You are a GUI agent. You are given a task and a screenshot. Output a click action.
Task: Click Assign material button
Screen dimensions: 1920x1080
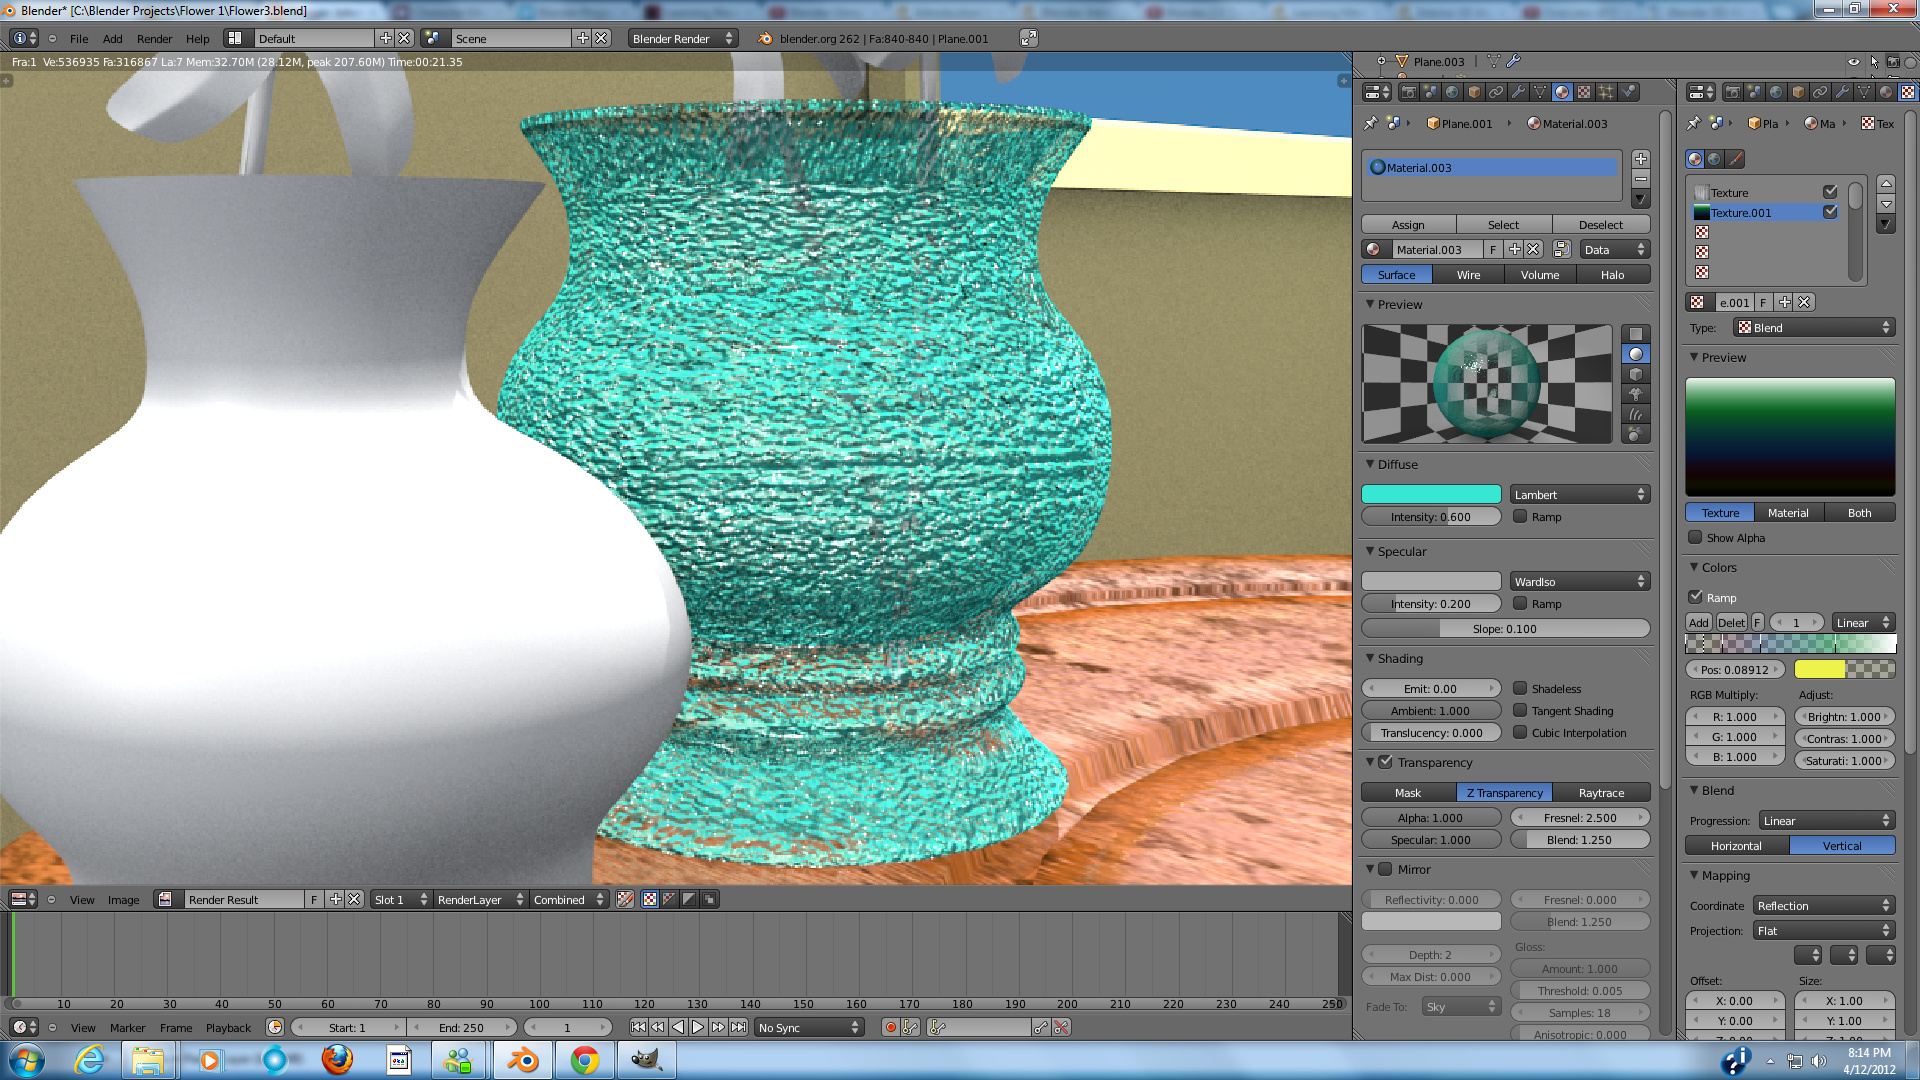tap(1408, 224)
